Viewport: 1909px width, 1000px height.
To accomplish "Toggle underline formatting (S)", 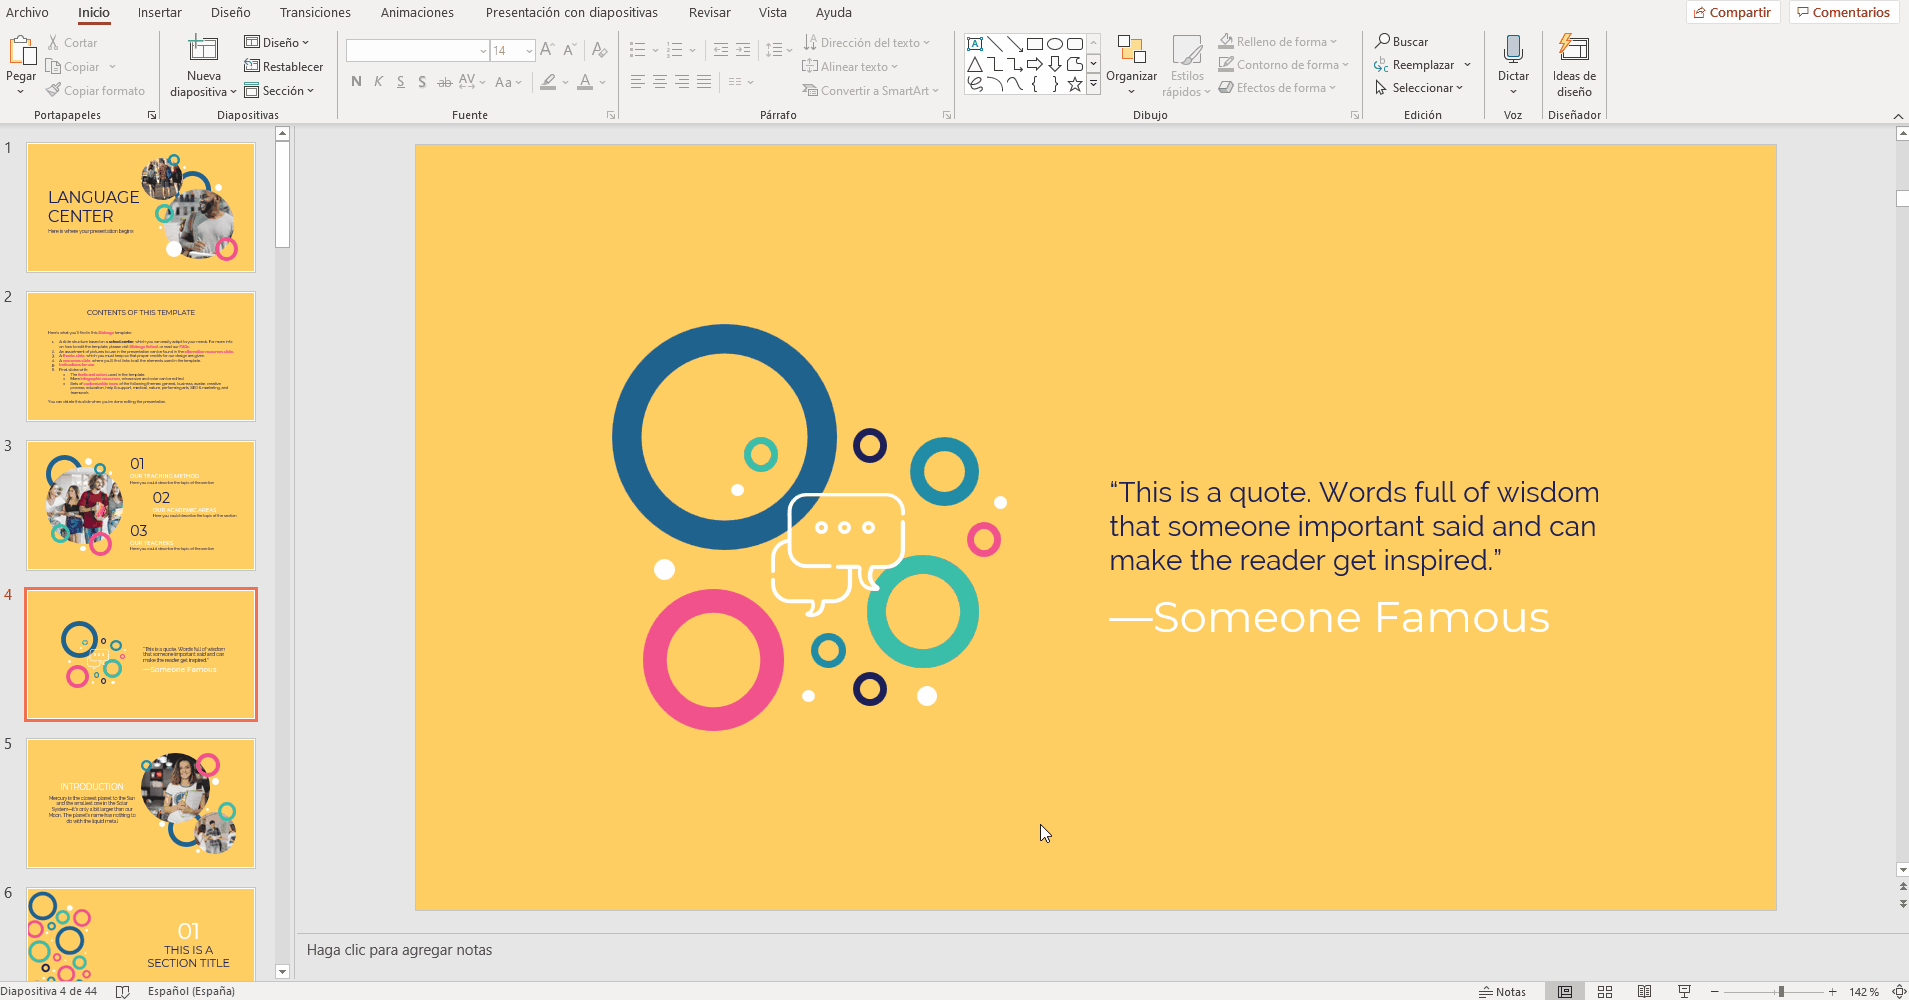I will (x=400, y=82).
